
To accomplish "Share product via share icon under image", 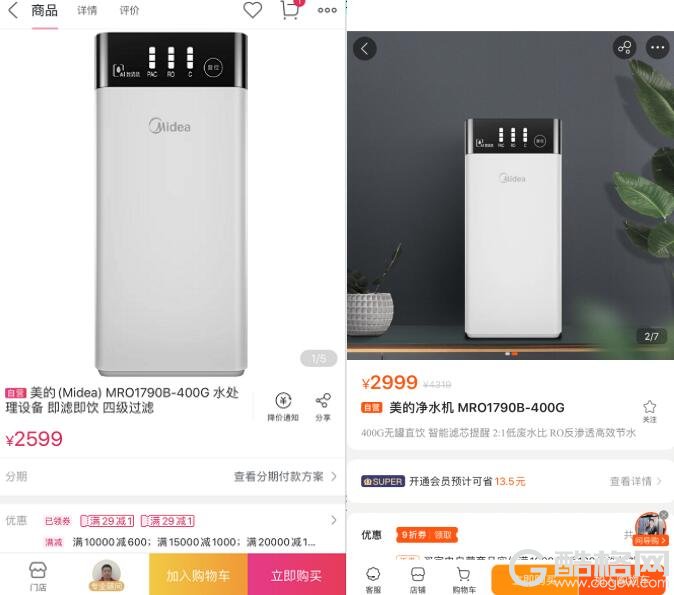I will point(323,407).
